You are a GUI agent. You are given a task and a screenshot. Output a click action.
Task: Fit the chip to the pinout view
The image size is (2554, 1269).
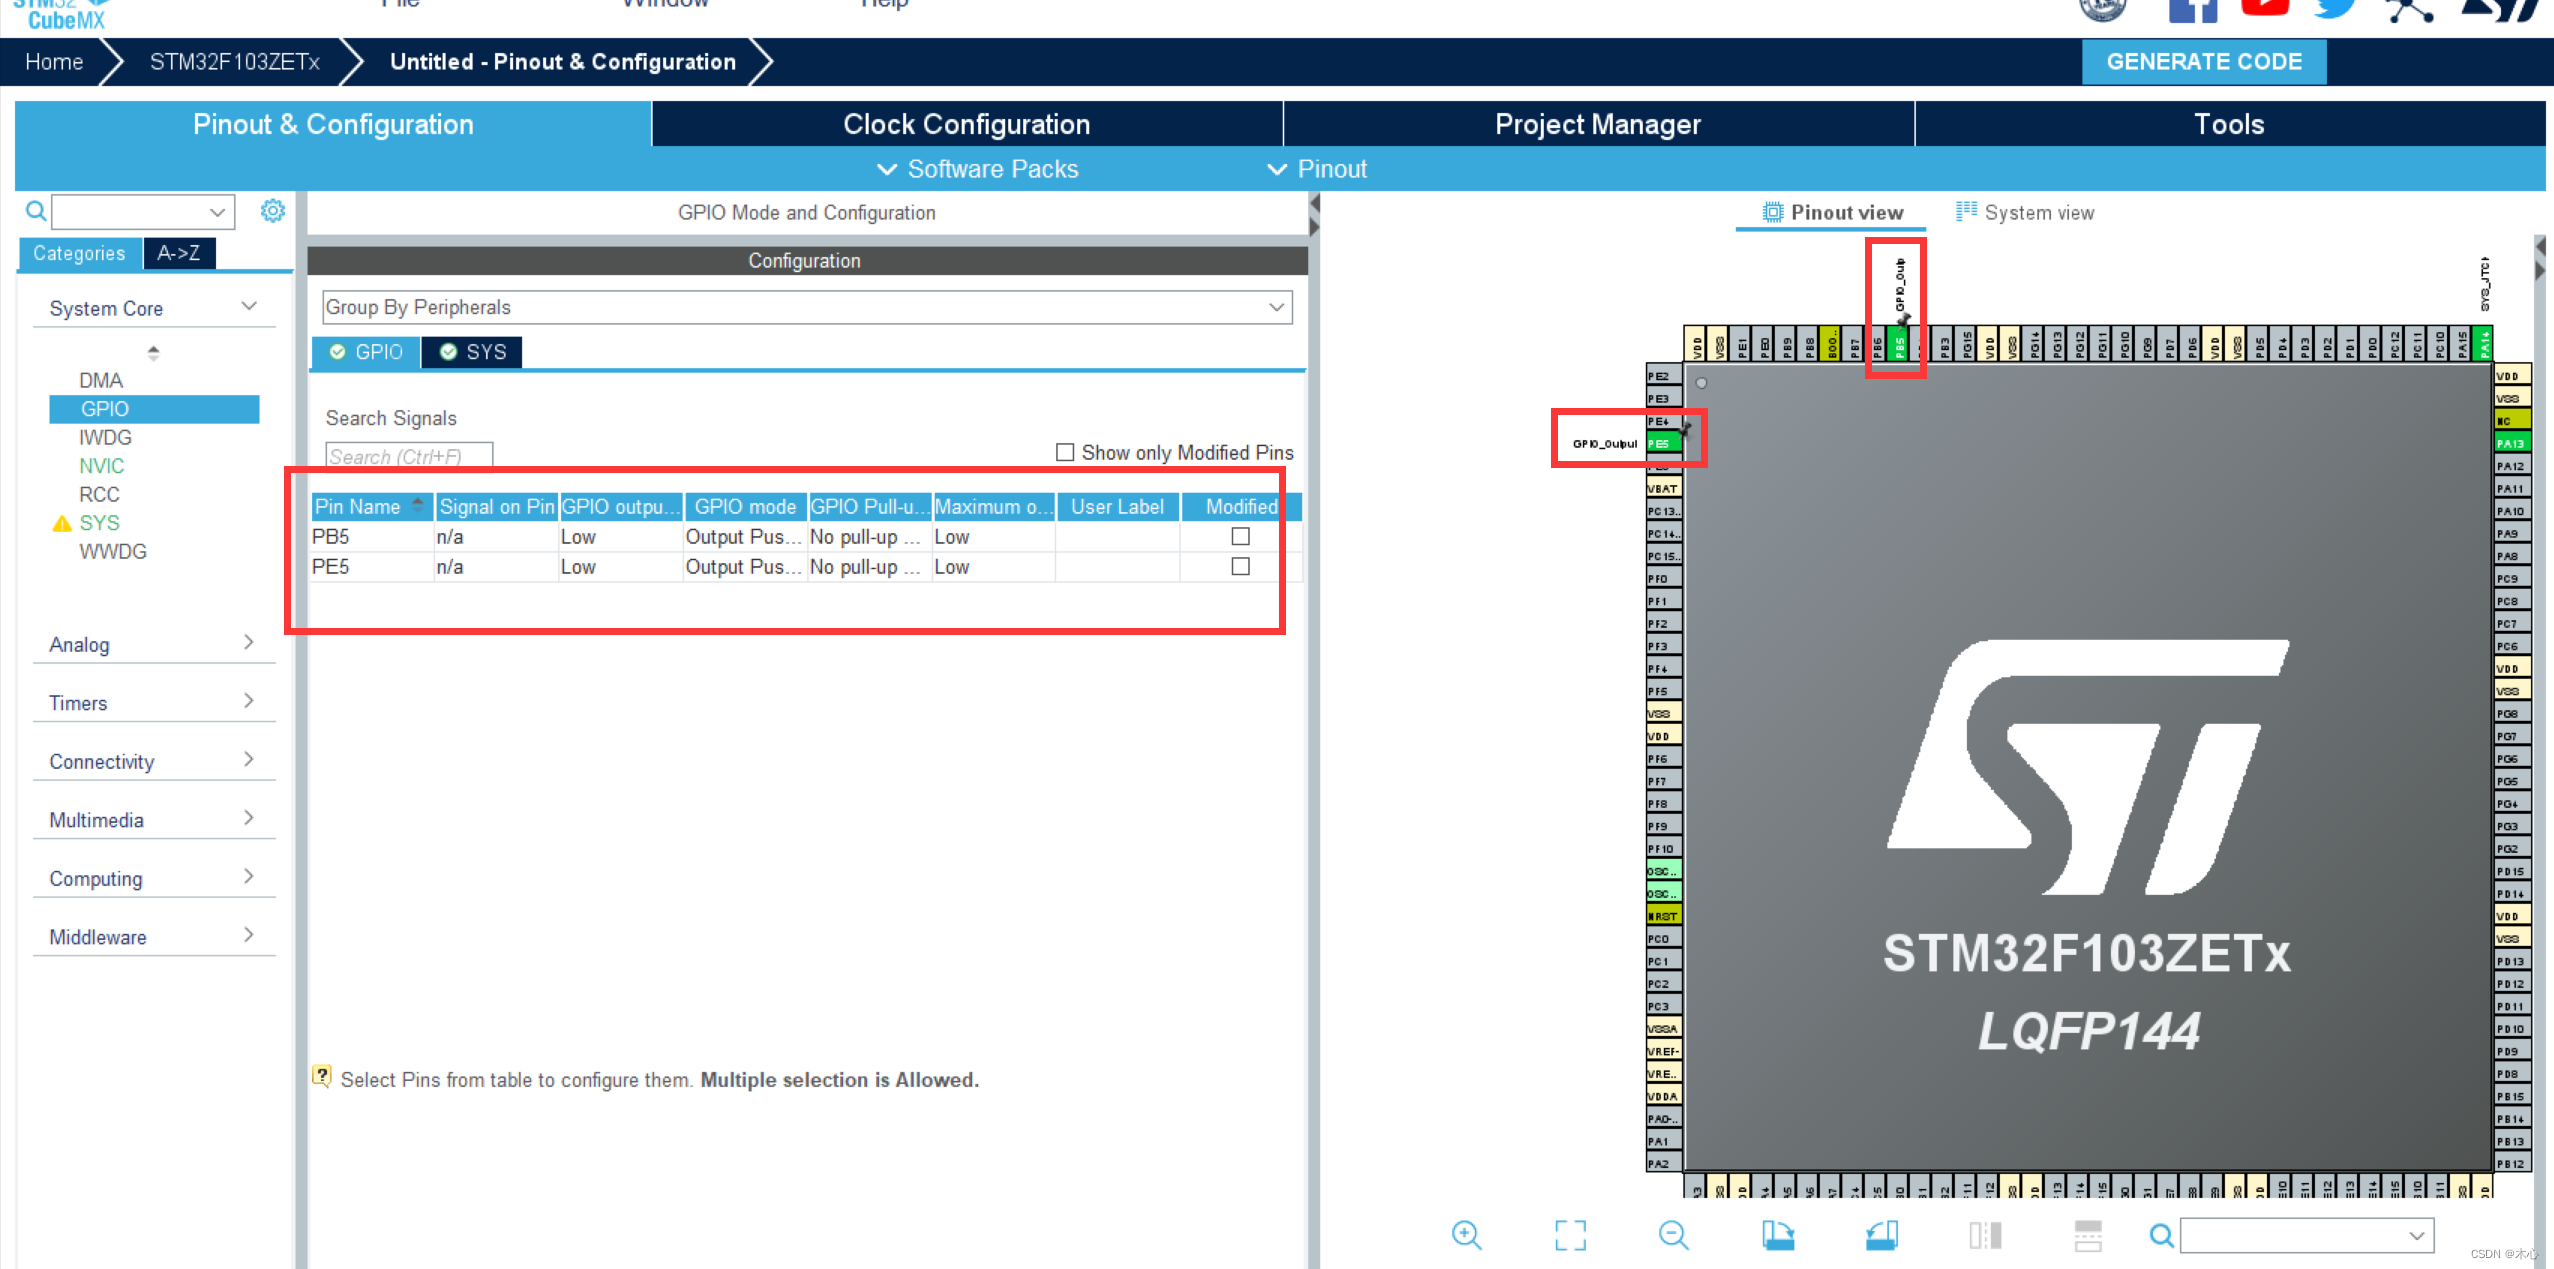click(1570, 1235)
